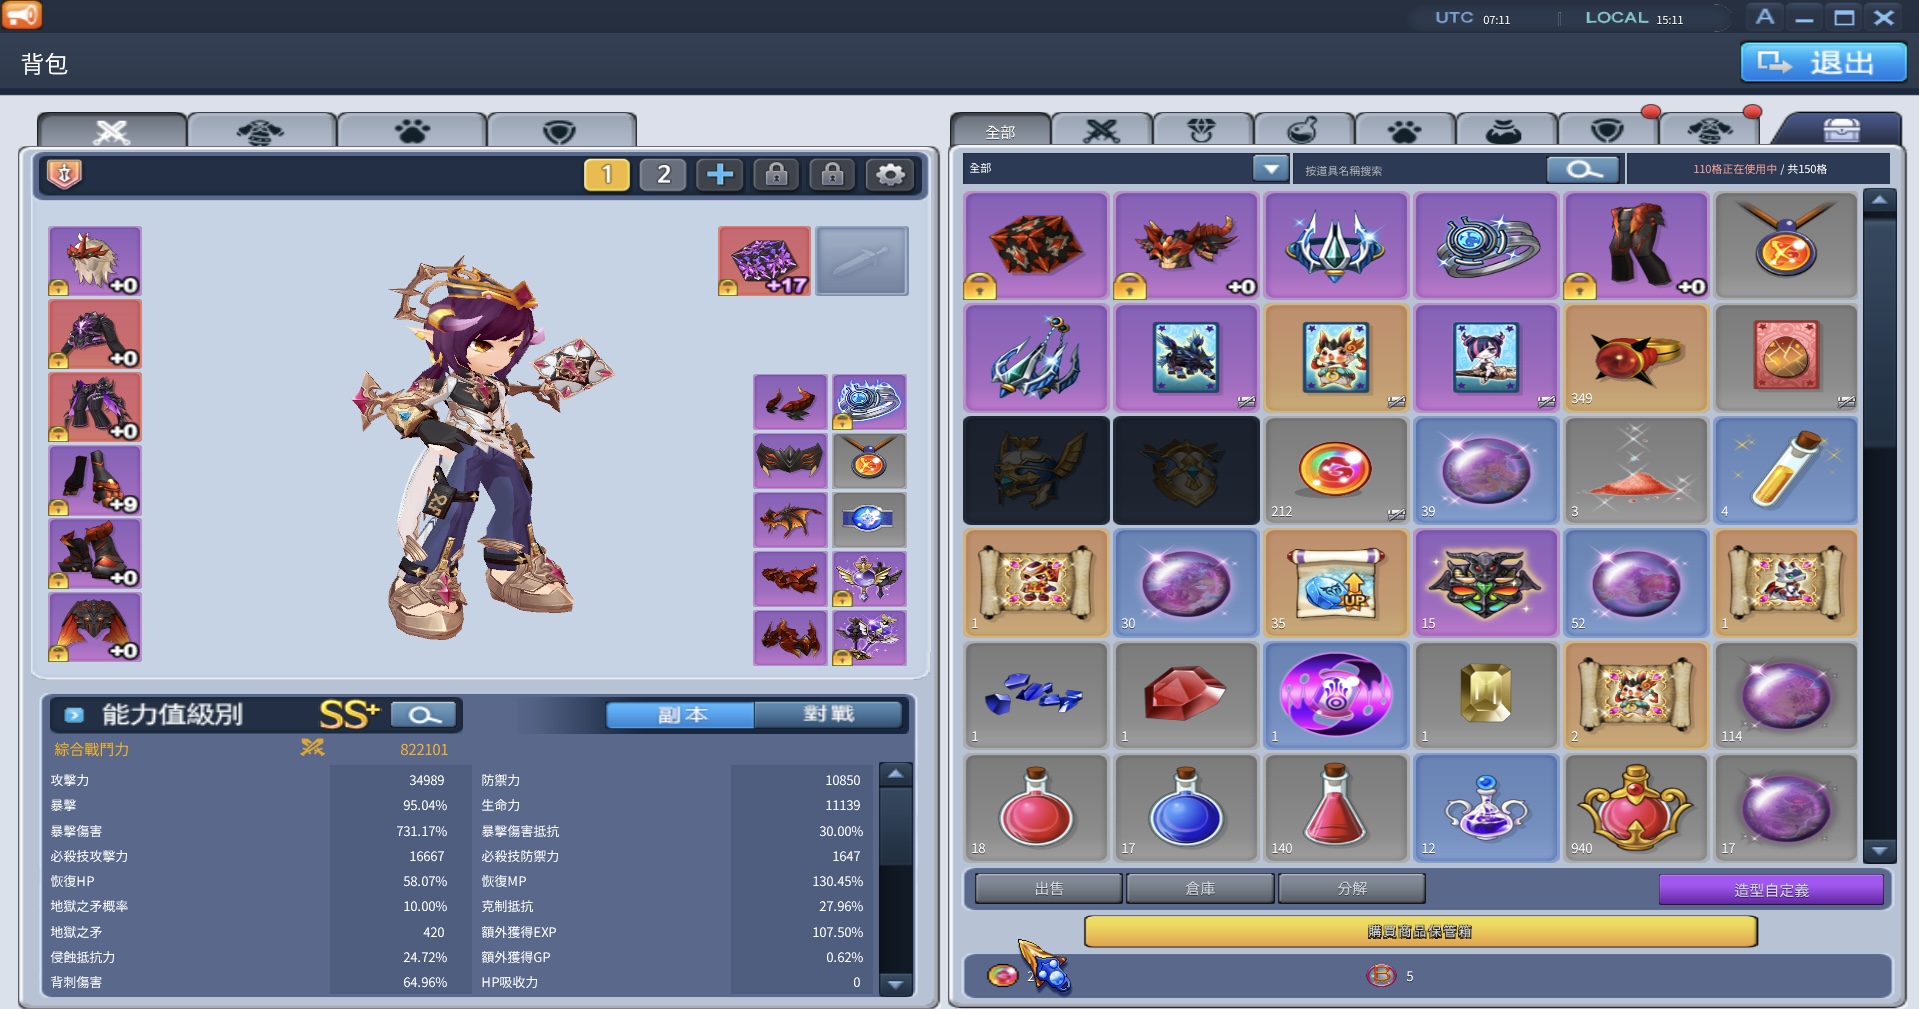
Task: Switch to equipment preset 2
Action: click(x=663, y=175)
